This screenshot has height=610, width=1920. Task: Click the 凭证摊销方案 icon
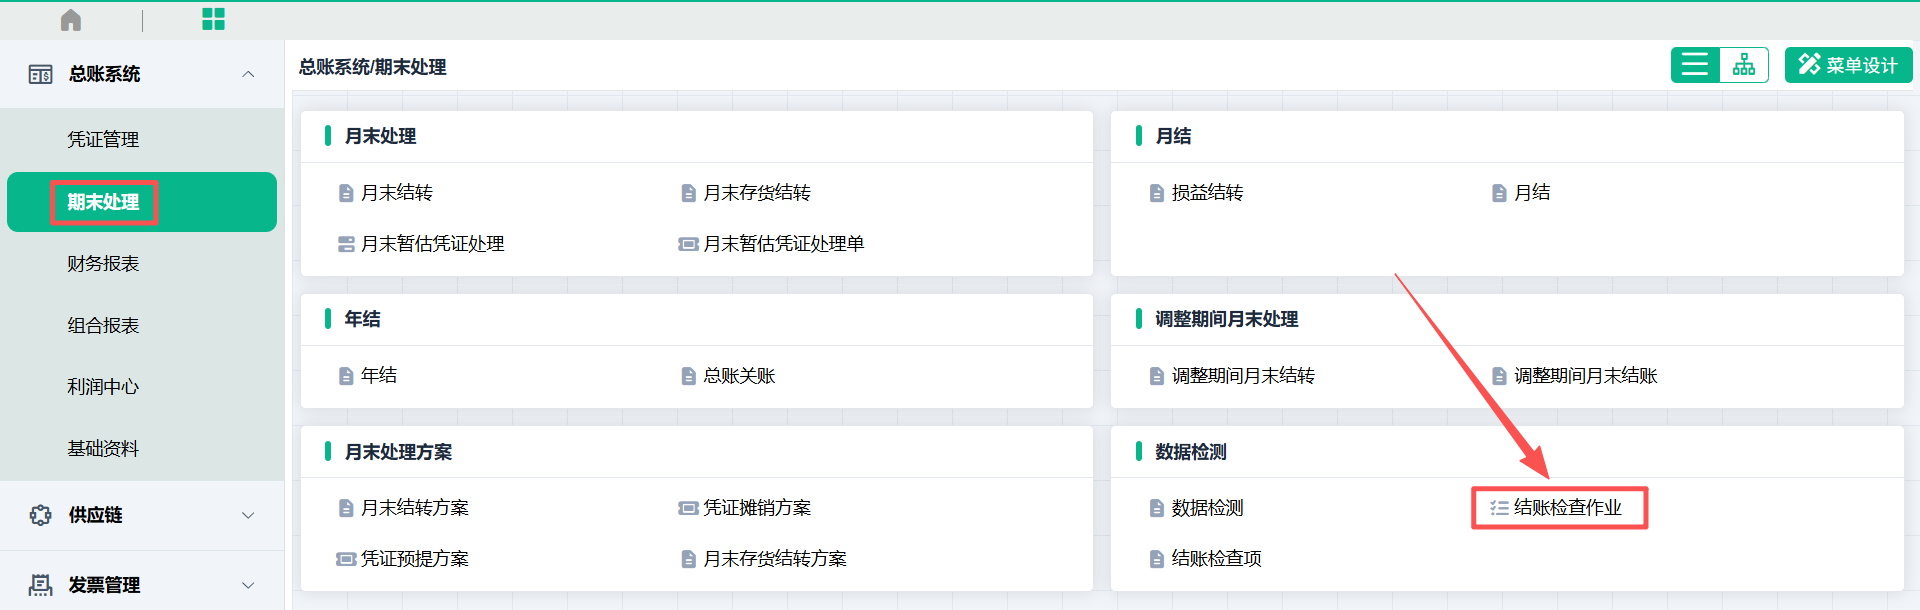coord(688,508)
